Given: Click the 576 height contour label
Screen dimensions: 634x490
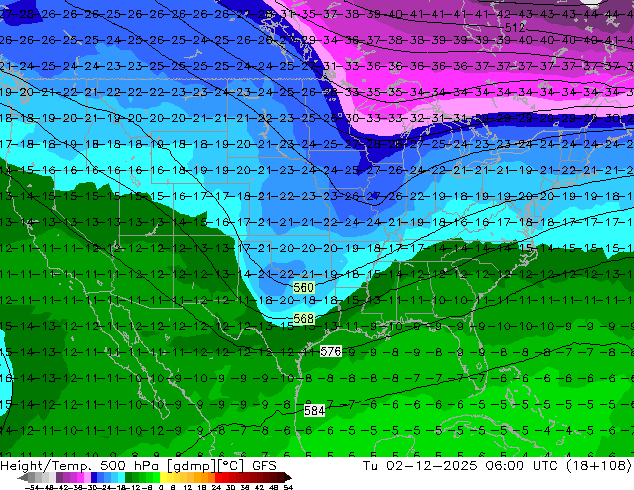Looking at the screenshot, I should pyautogui.click(x=331, y=351).
